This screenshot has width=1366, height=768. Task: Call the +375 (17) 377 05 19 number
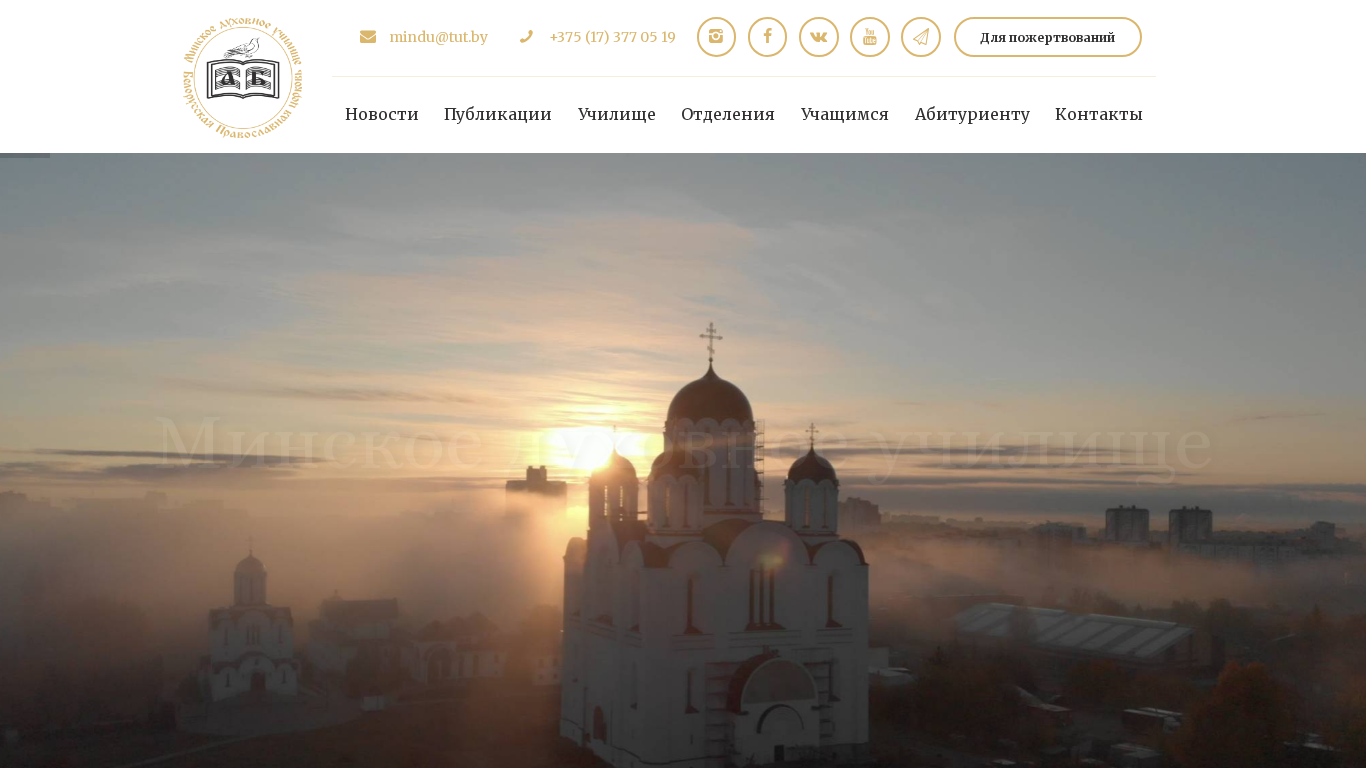[x=612, y=37]
